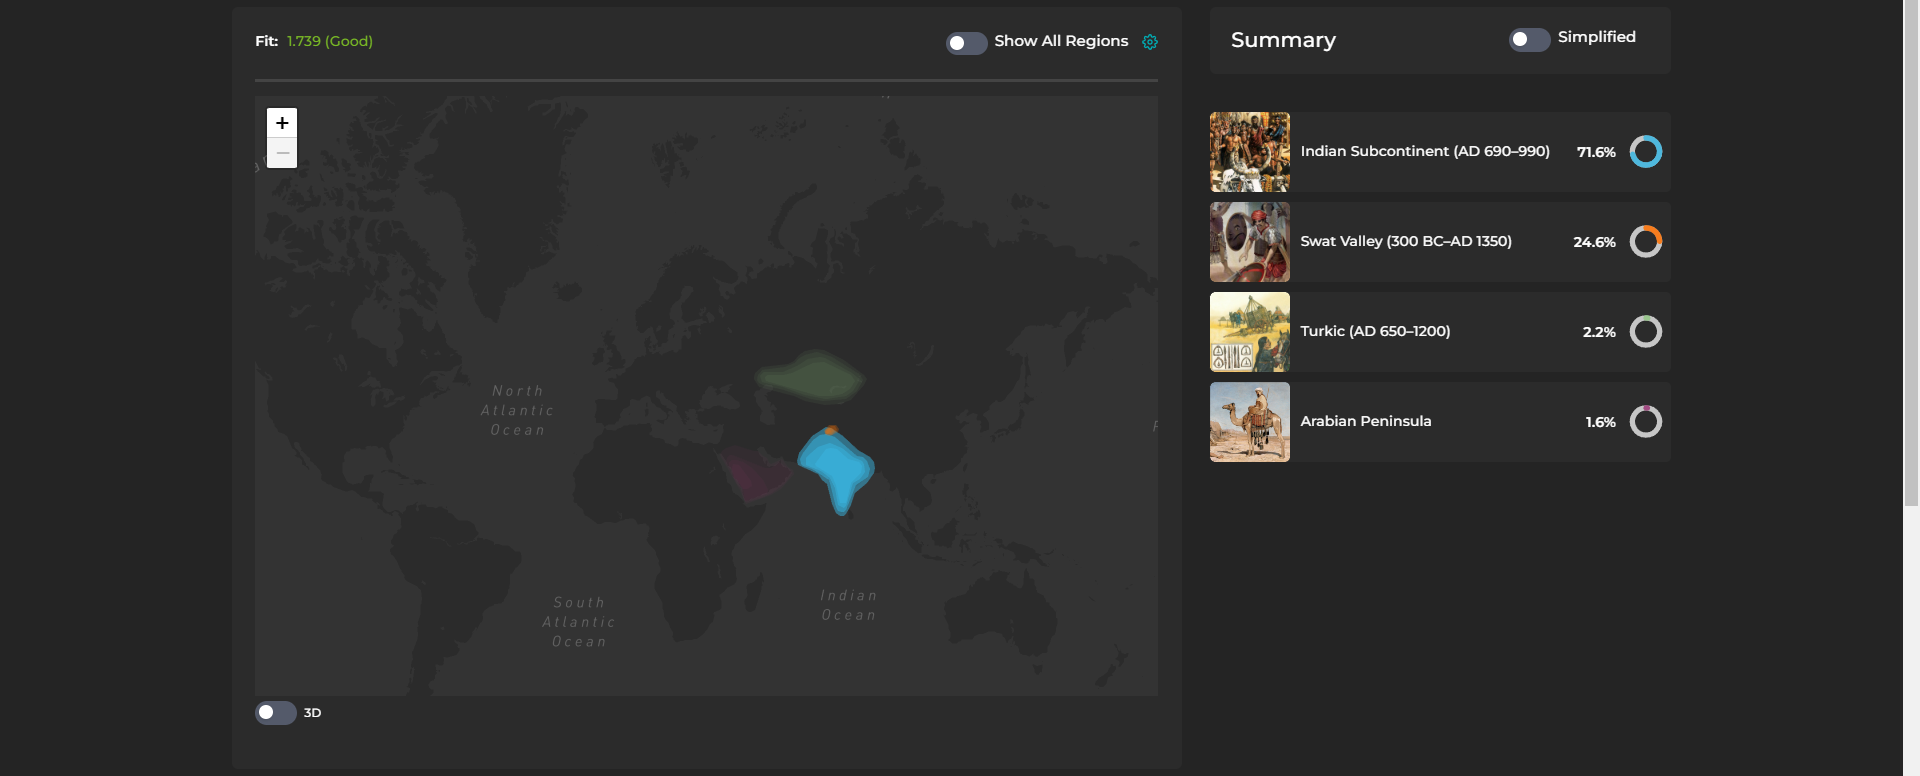Open the regions settings gear icon
This screenshot has width=1920, height=776.
coord(1150,42)
